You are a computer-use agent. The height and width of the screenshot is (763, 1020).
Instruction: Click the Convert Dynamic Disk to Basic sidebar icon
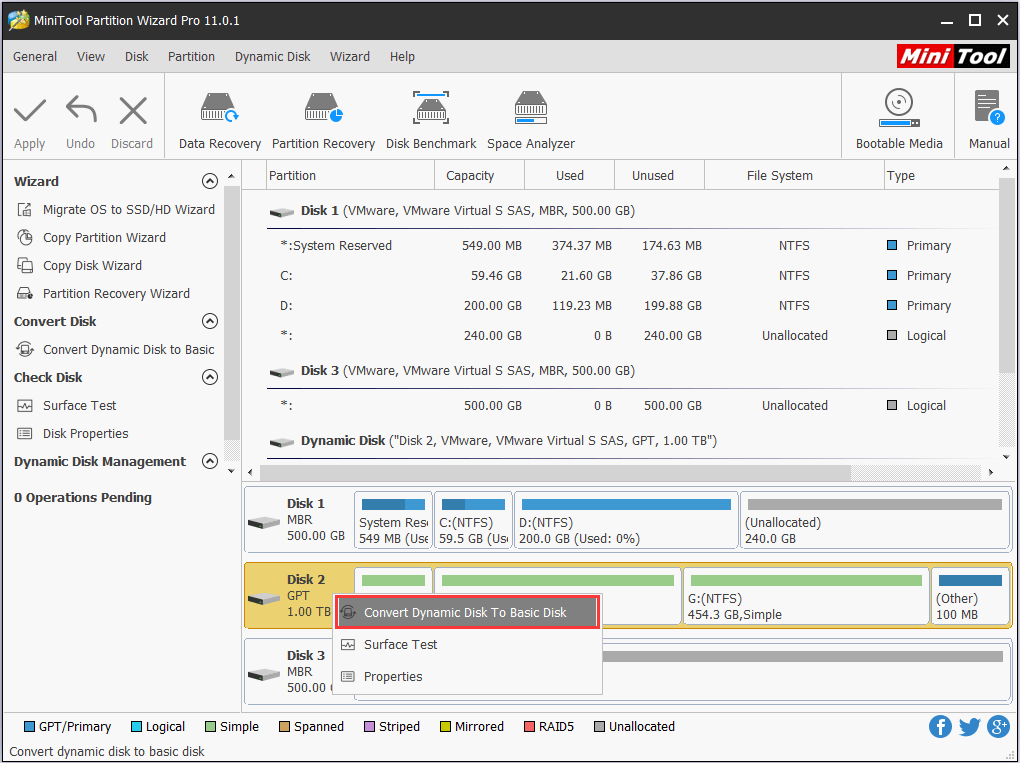25,349
